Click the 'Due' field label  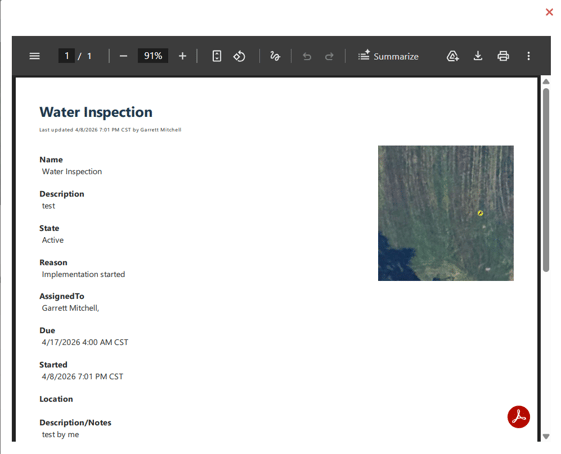(47, 331)
